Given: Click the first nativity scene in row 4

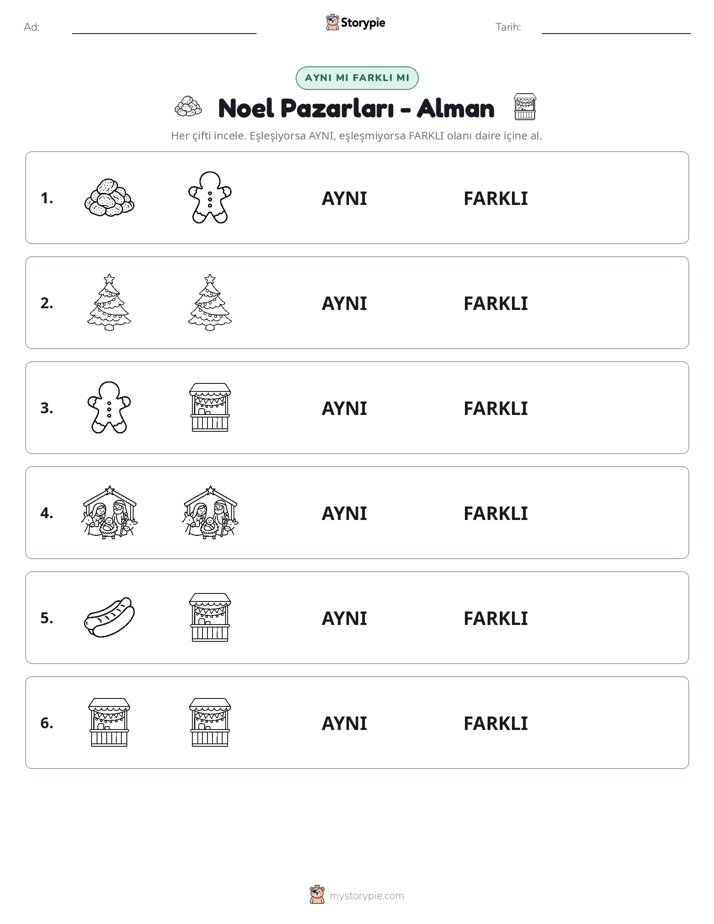Looking at the screenshot, I should (109, 512).
